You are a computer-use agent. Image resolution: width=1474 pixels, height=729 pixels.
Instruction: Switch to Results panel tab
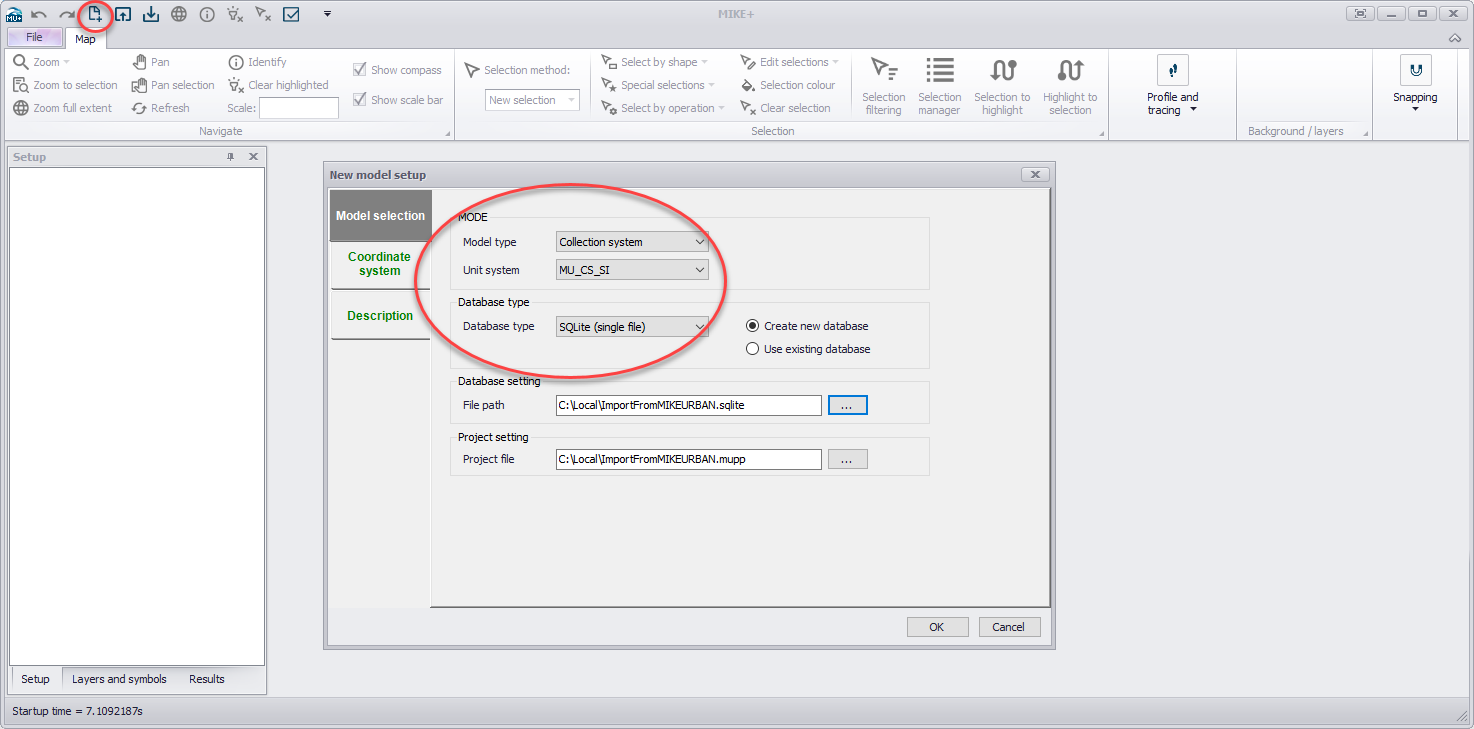coord(207,679)
